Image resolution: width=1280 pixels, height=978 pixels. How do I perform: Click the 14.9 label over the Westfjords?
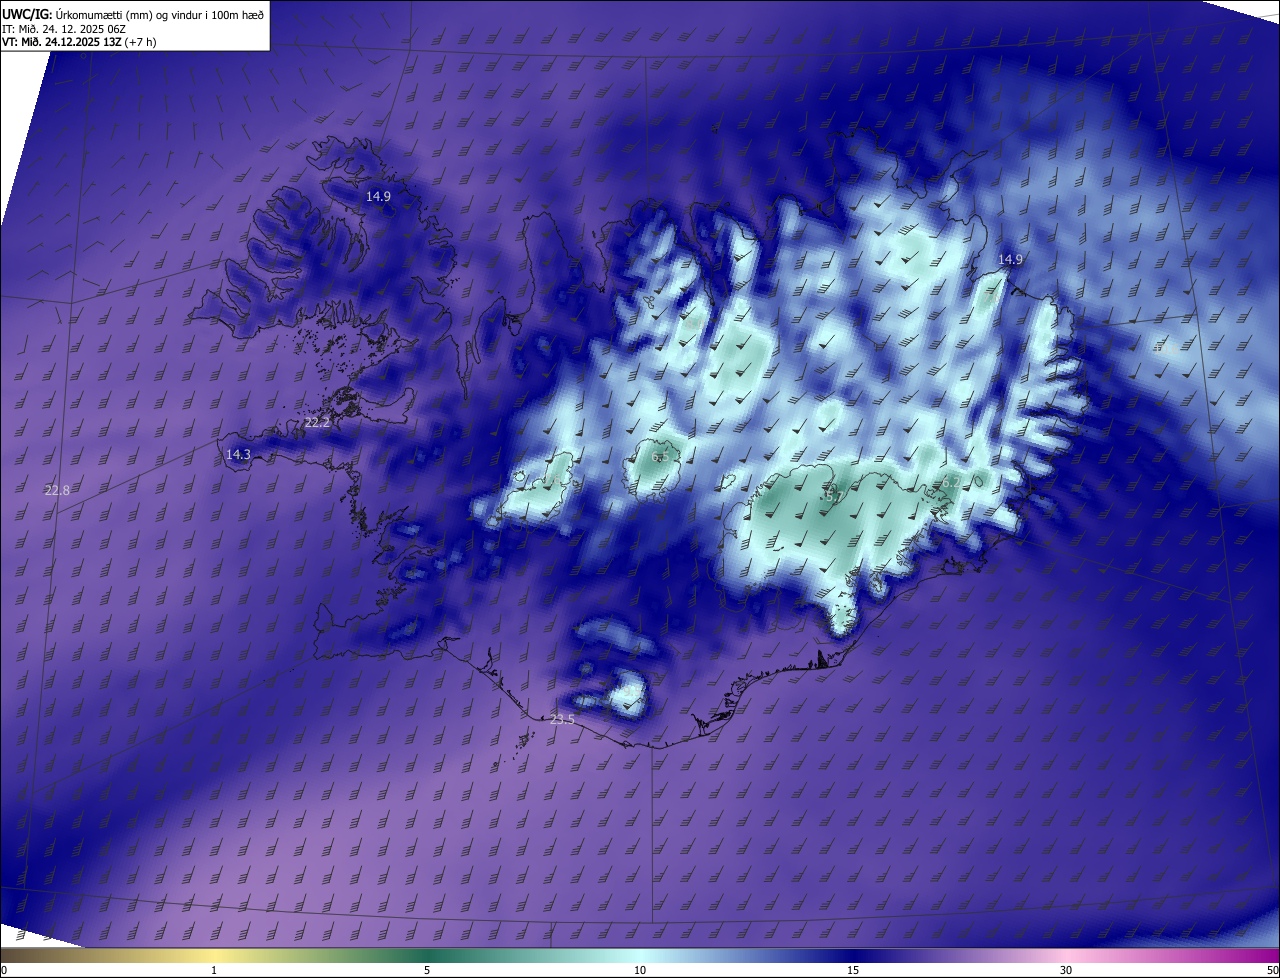coord(378,196)
